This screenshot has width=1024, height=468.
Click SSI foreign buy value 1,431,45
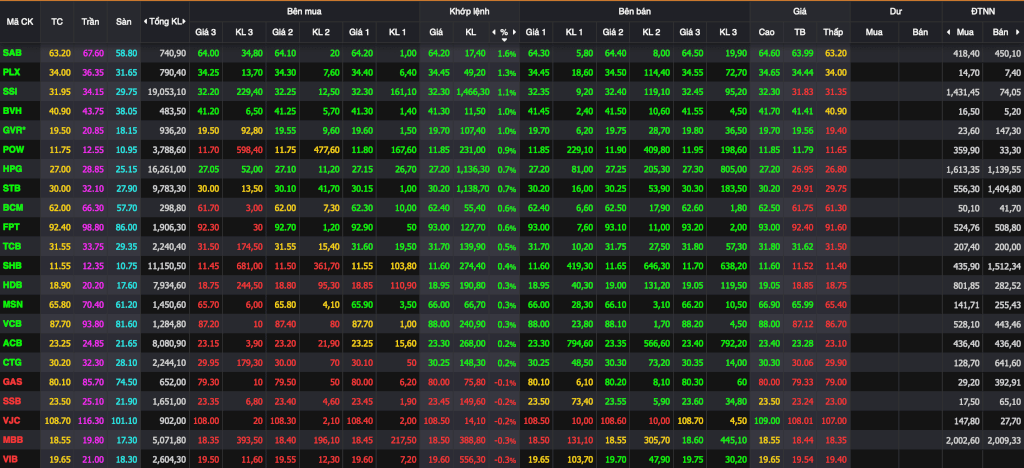click(963, 91)
